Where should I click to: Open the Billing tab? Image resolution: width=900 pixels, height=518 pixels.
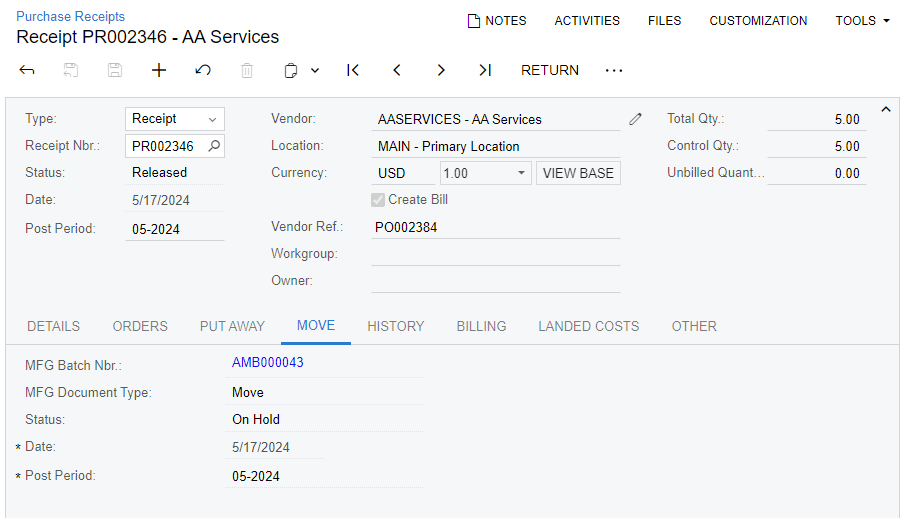(481, 326)
